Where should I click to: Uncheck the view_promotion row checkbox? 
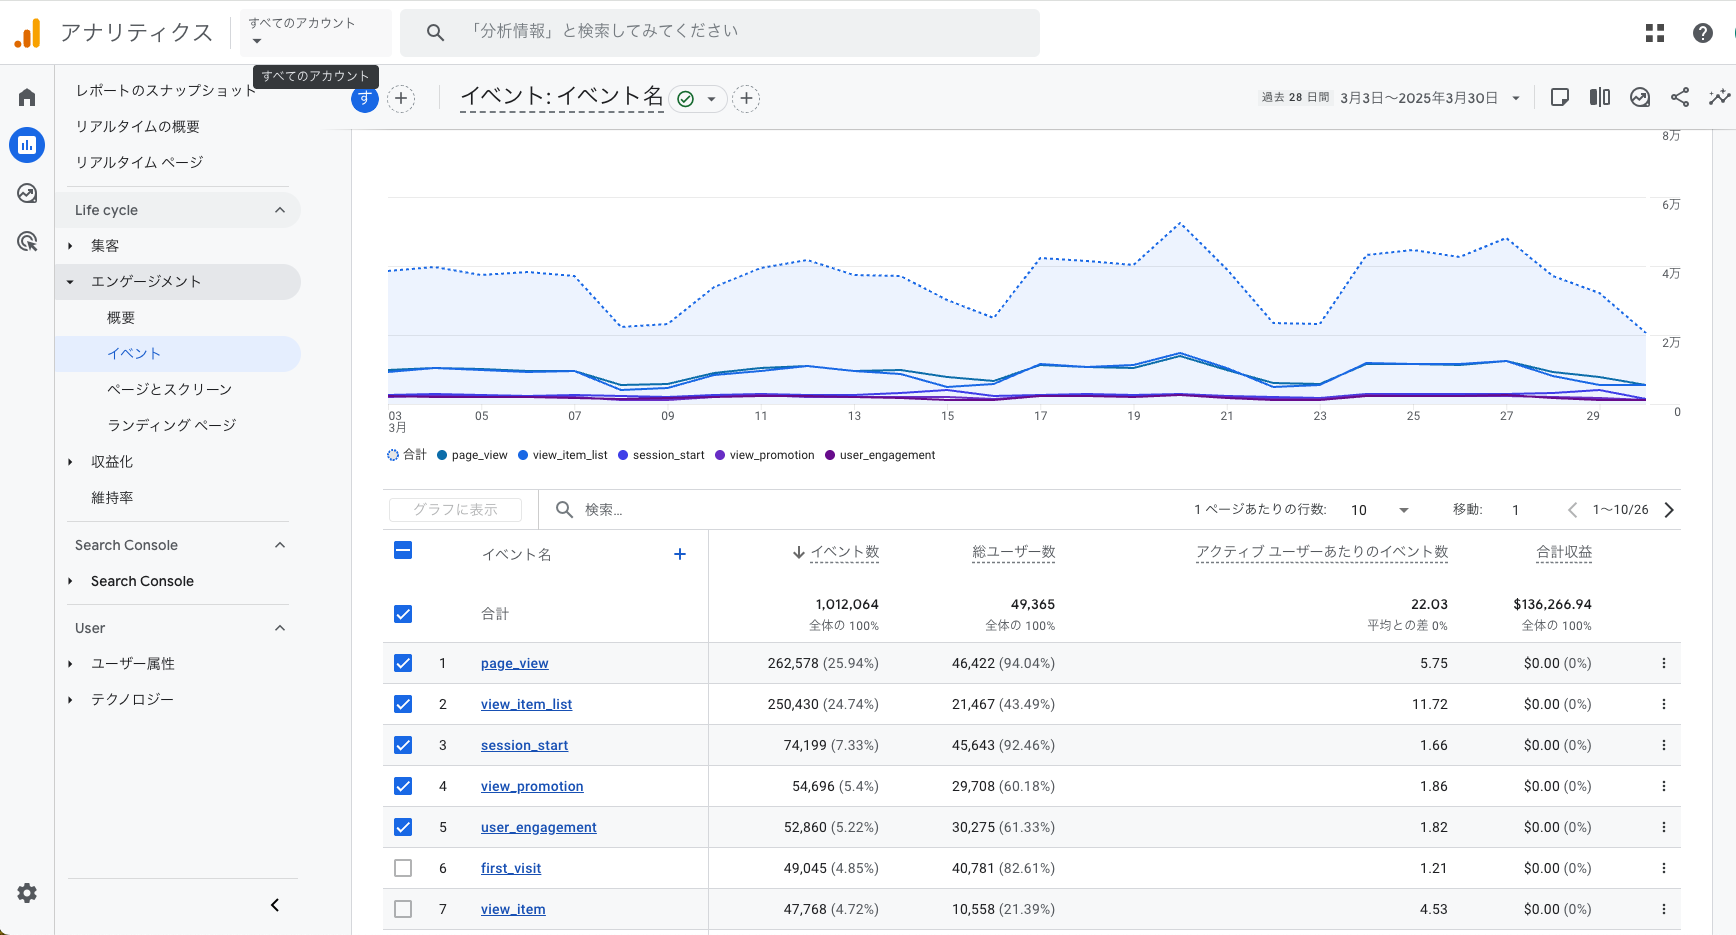[403, 786]
